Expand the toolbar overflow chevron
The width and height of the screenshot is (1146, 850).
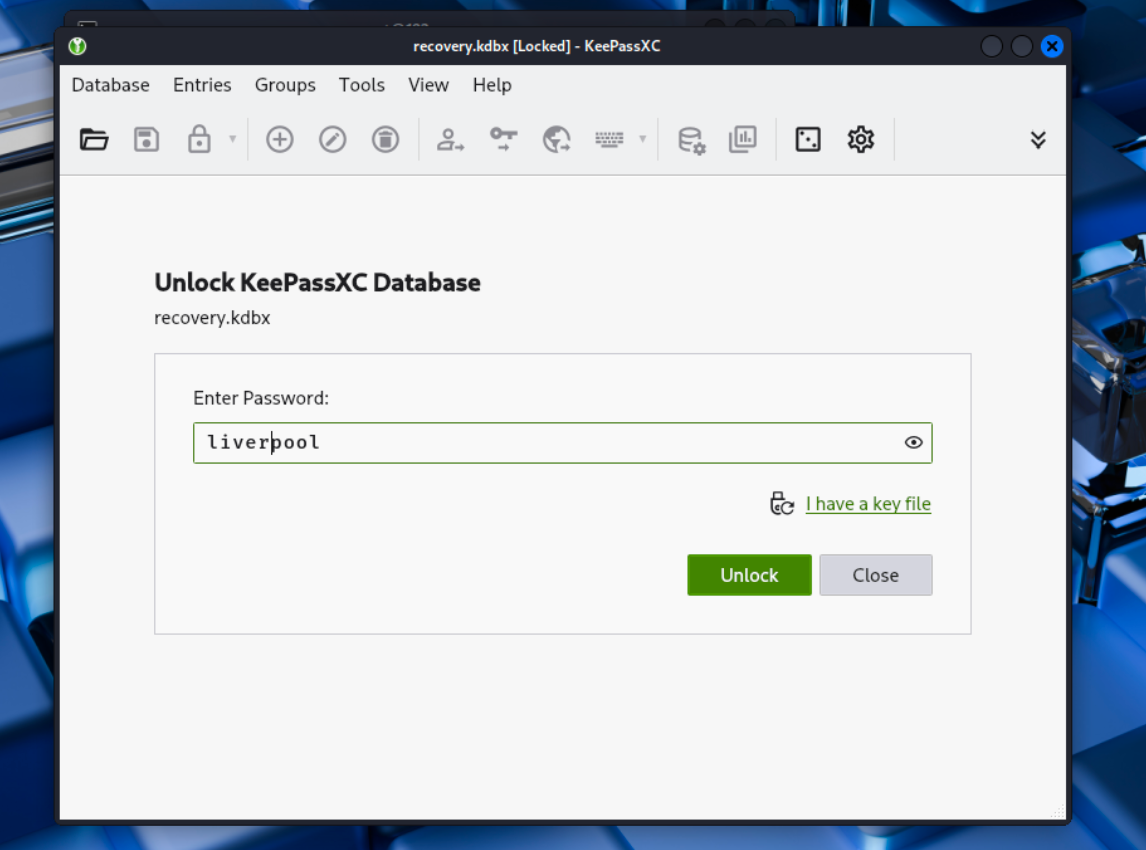[x=1038, y=140]
